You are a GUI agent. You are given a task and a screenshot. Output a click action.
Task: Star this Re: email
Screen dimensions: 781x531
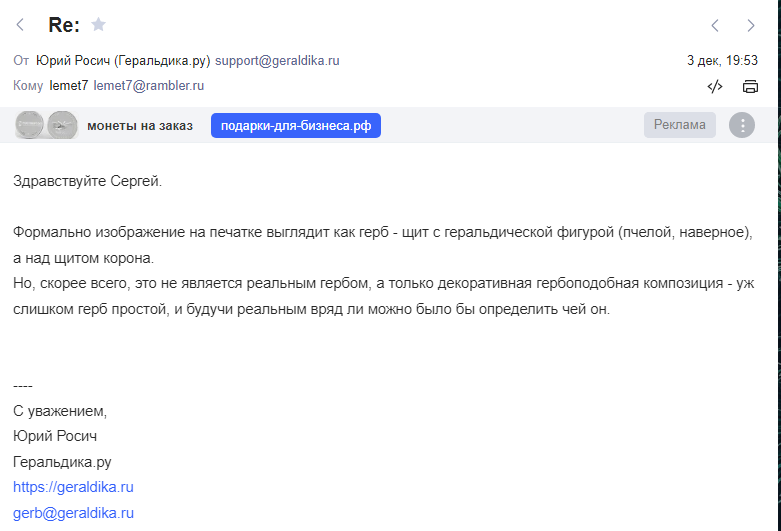[x=99, y=24]
